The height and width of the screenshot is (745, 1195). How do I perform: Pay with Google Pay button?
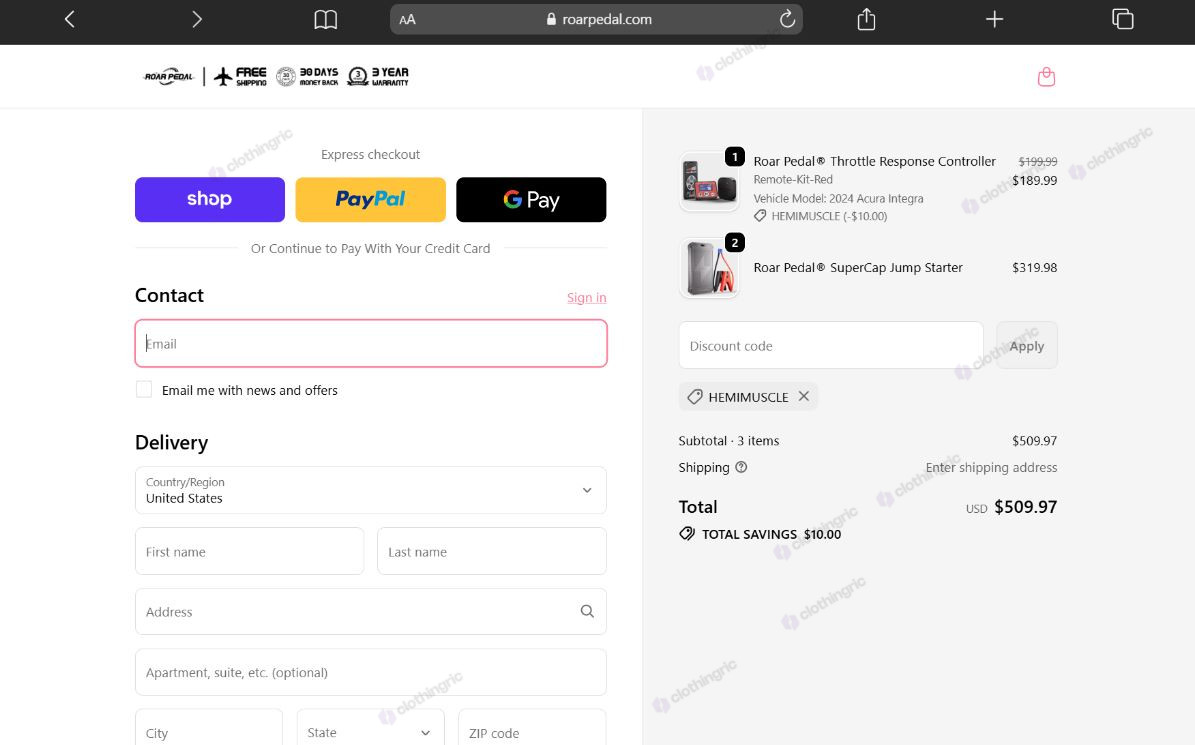click(x=531, y=200)
